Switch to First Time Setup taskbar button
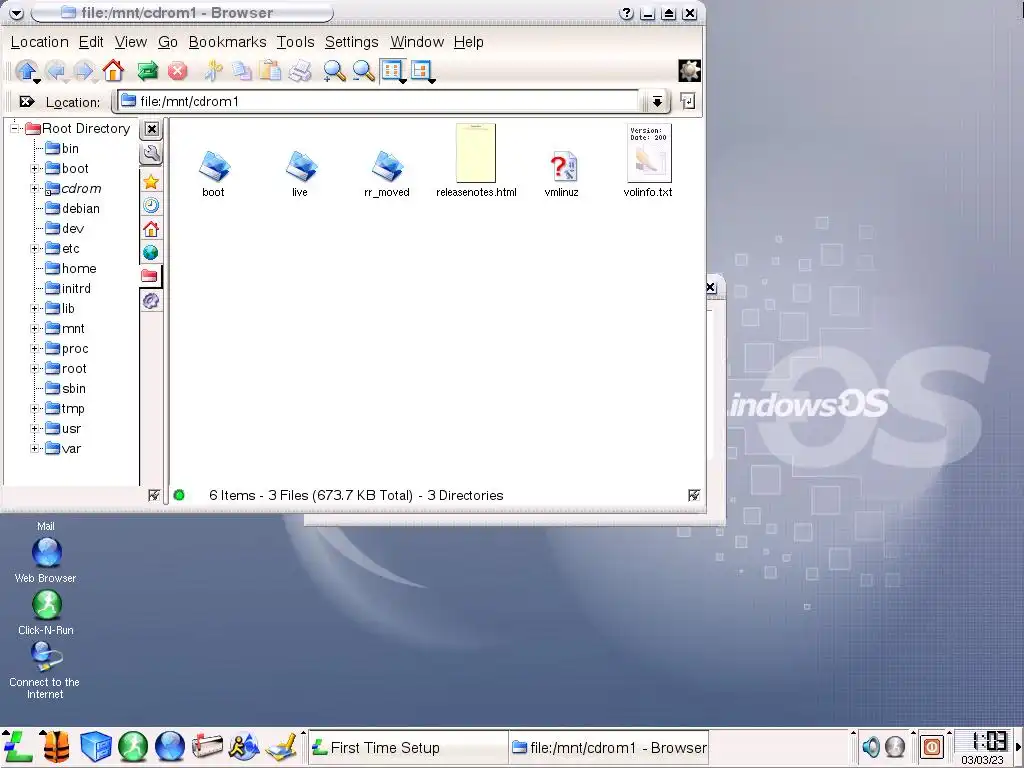The width and height of the screenshot is (1024, 768). (406, 748)
